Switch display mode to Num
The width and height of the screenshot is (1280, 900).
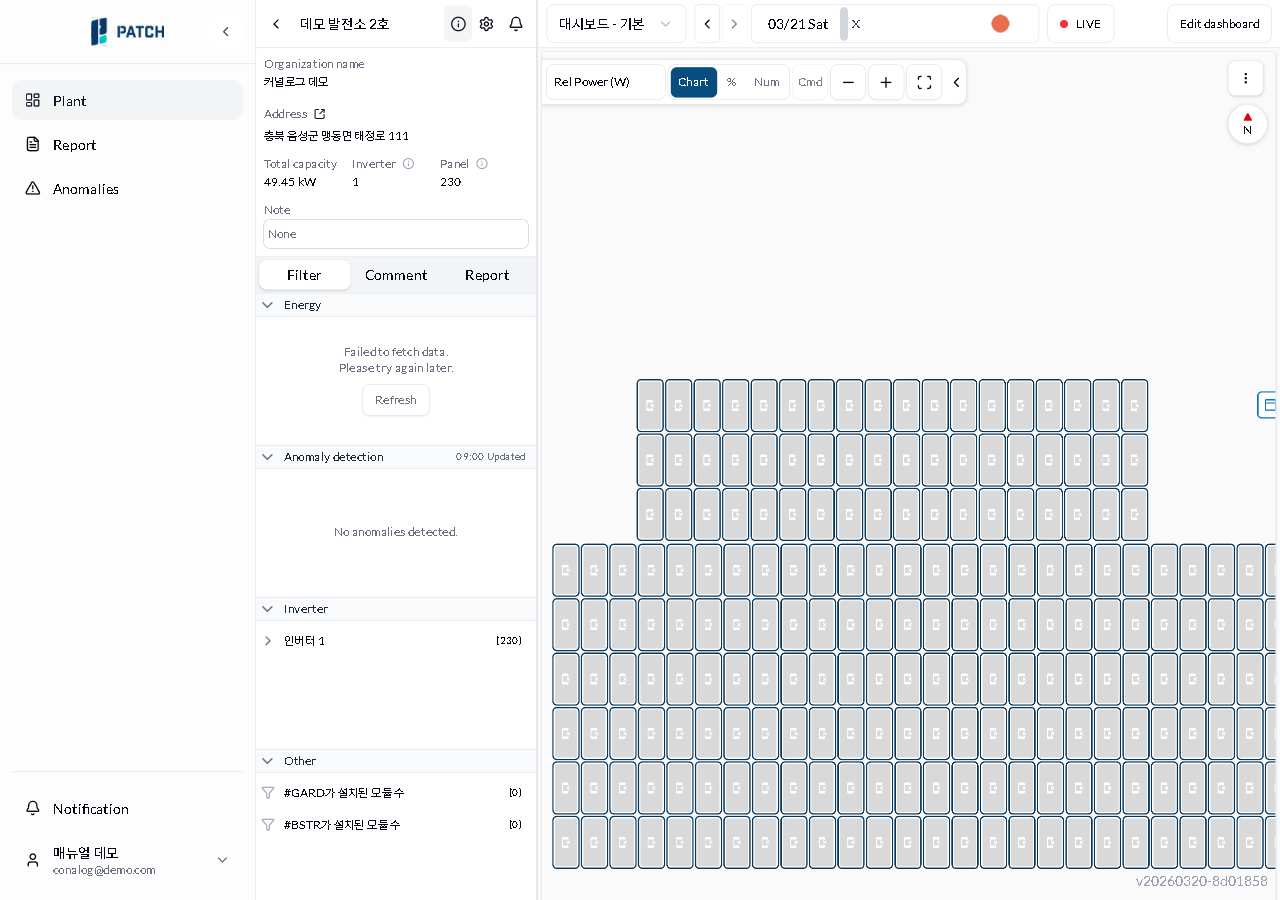point(767,82)
